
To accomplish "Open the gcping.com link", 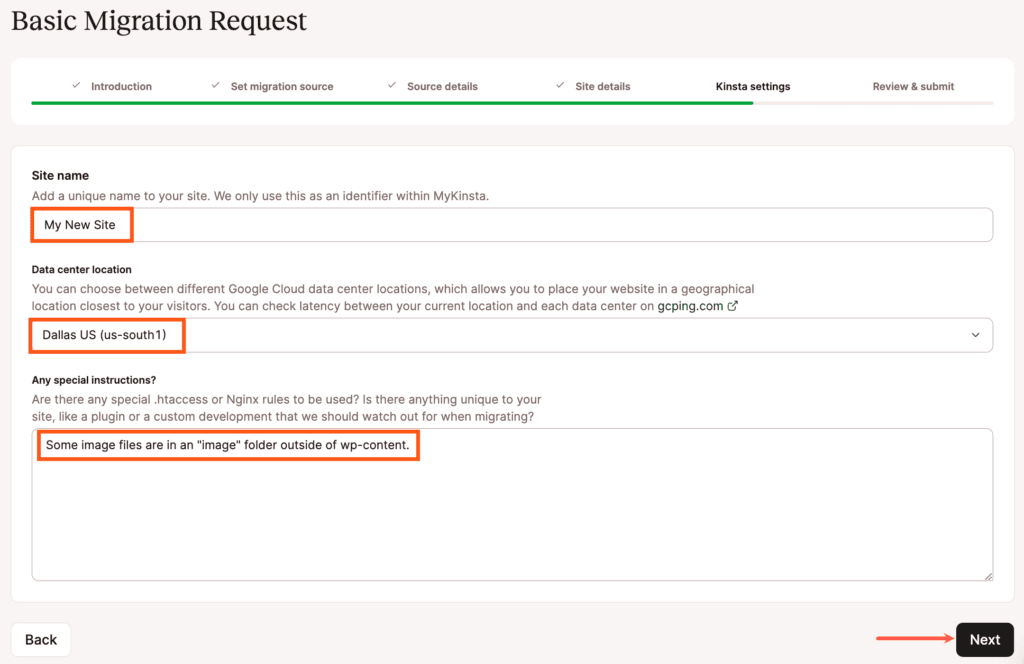I will (690, 306).
